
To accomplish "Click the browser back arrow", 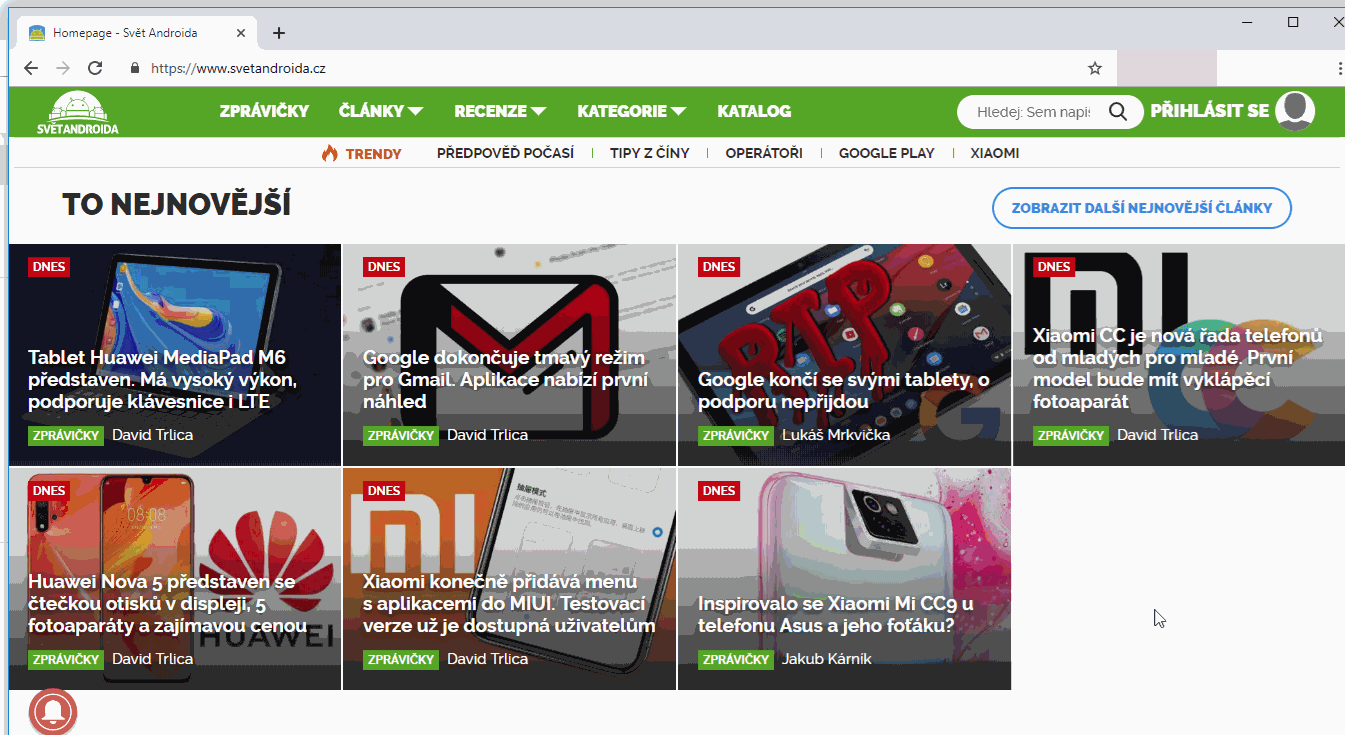I will (31, 68).
